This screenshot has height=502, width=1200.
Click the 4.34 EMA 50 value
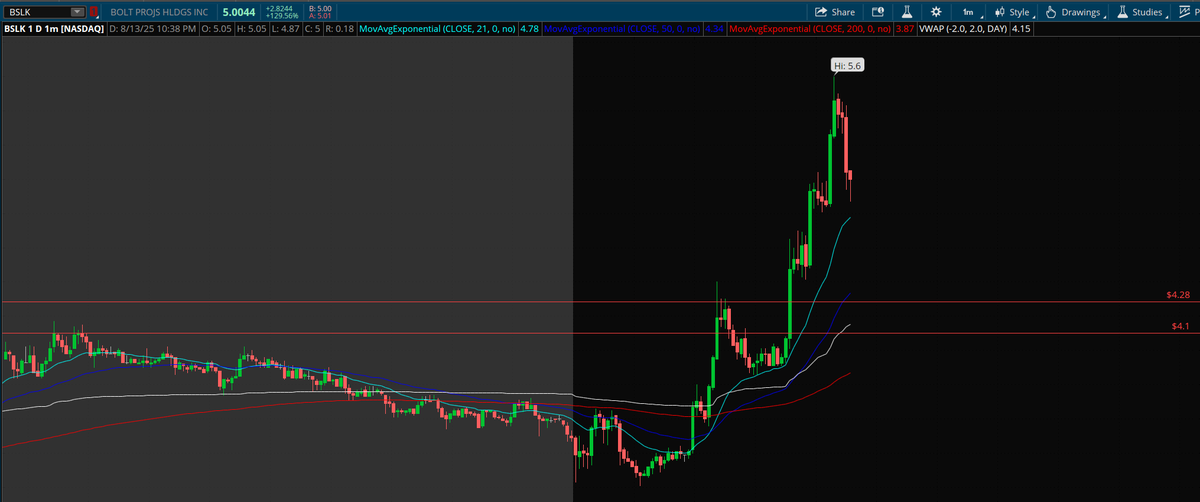point(714,30)
